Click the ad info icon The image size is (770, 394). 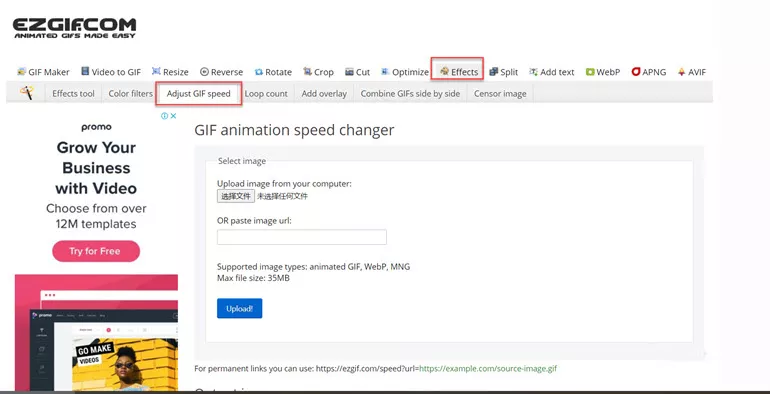click(x=165, y=116)
